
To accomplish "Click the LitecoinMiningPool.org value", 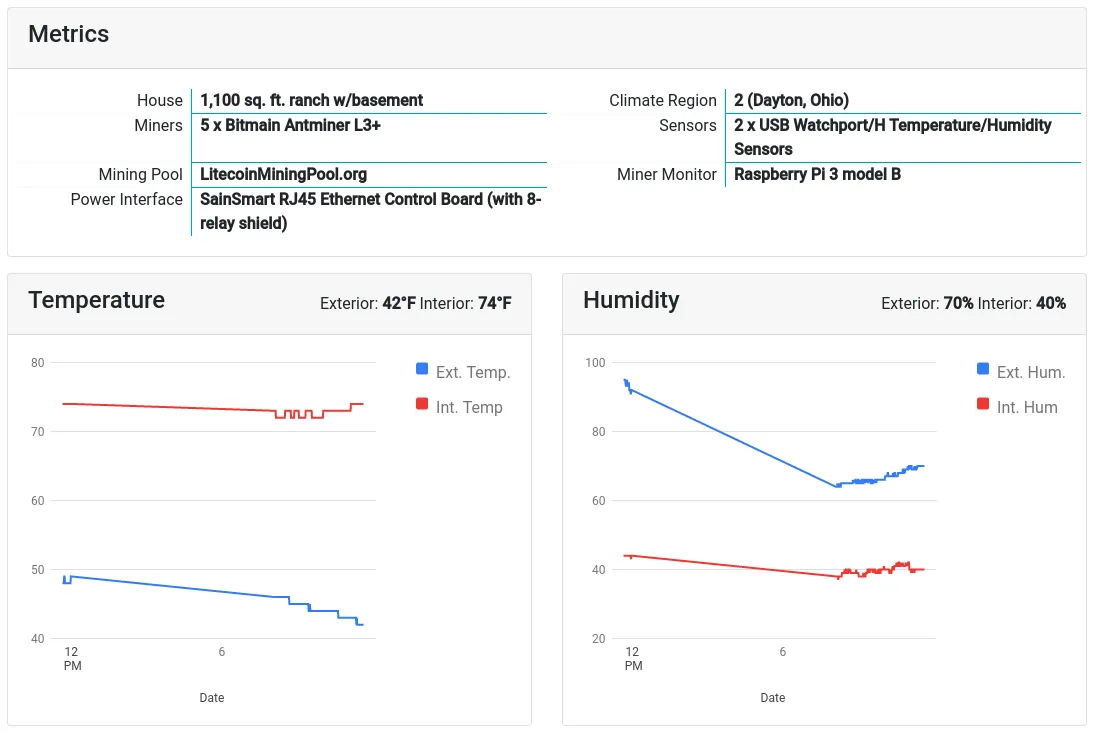I will [284, 175].
